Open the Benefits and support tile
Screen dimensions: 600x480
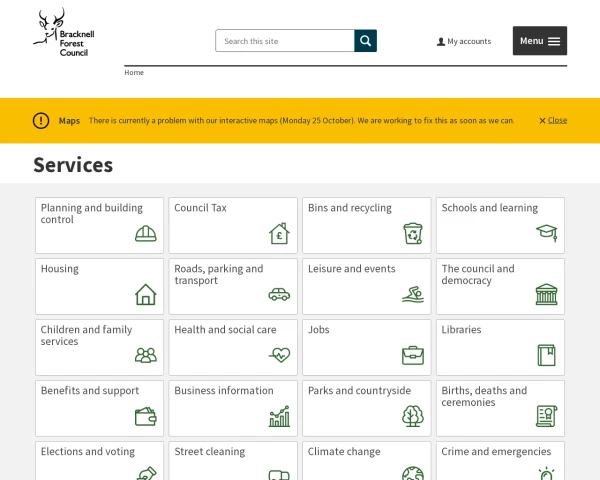(99, 408)
